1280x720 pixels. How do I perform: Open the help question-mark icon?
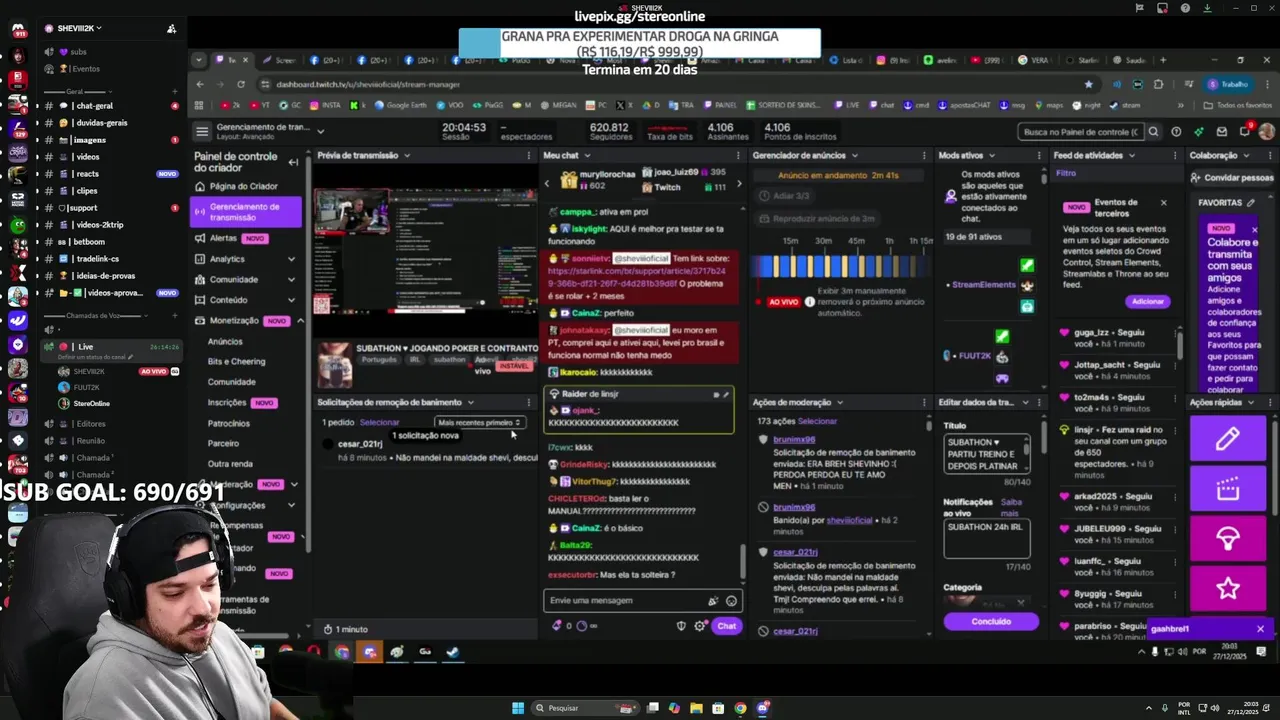(1176, 131)
